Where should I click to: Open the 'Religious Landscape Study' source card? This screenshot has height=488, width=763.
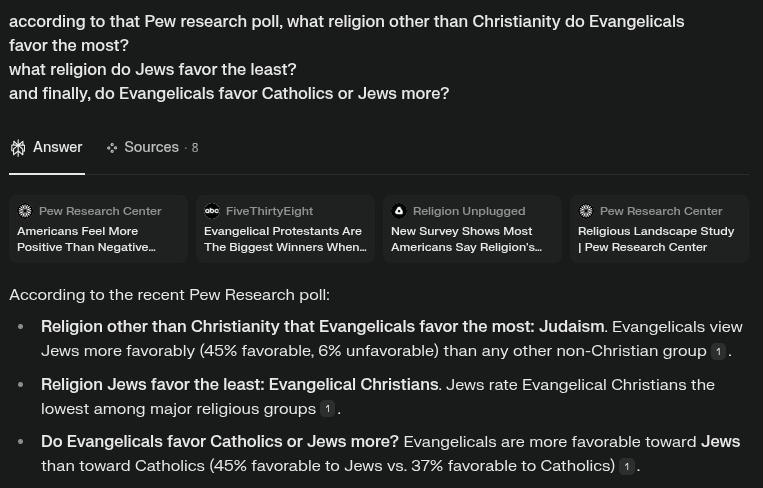[659, 229]
